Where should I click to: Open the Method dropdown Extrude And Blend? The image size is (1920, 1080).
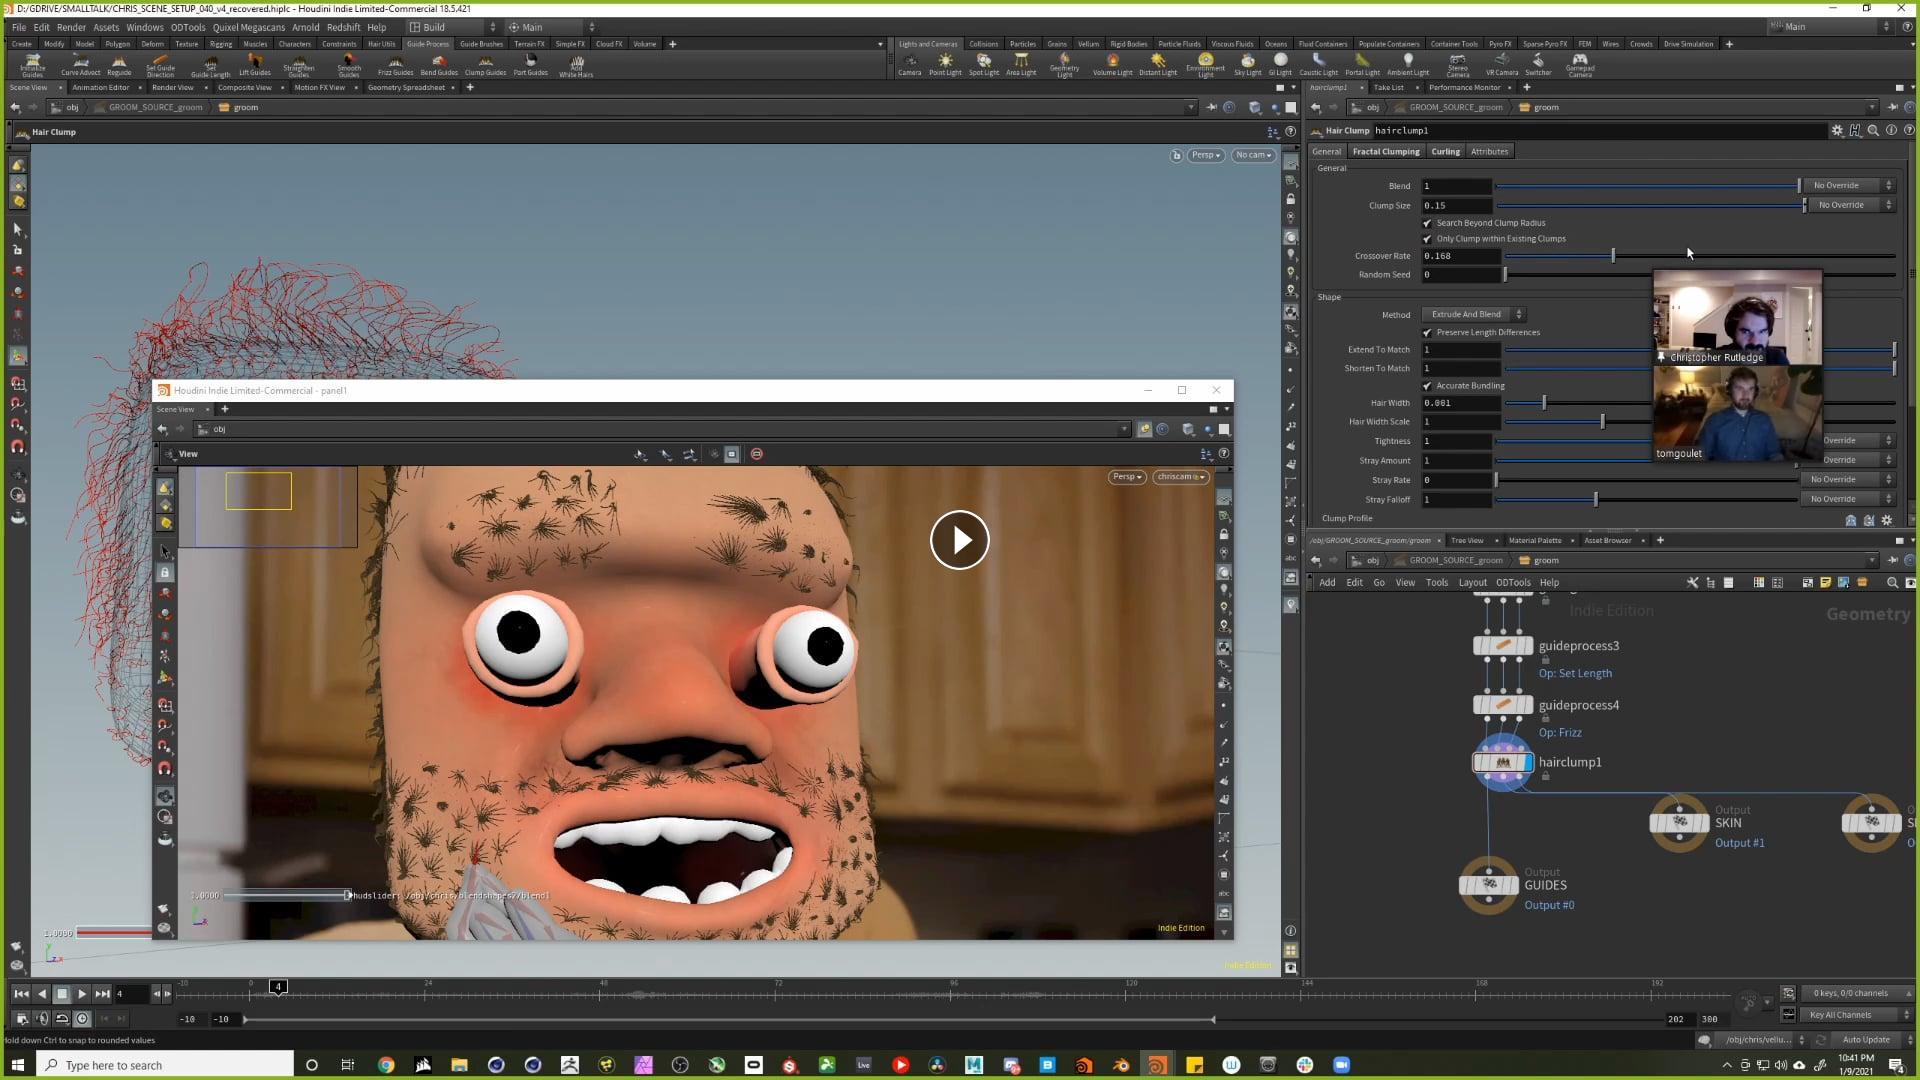(x=1472, y=314)
